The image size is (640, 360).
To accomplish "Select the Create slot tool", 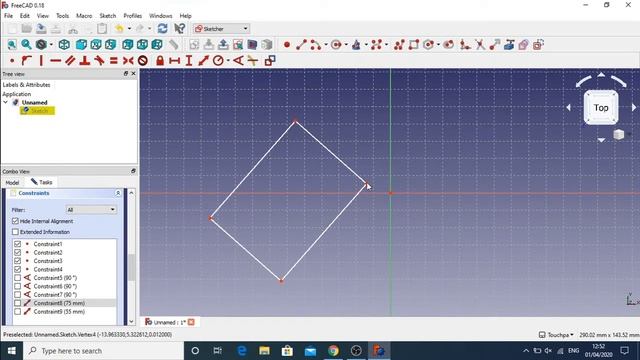I will point(449,44).
